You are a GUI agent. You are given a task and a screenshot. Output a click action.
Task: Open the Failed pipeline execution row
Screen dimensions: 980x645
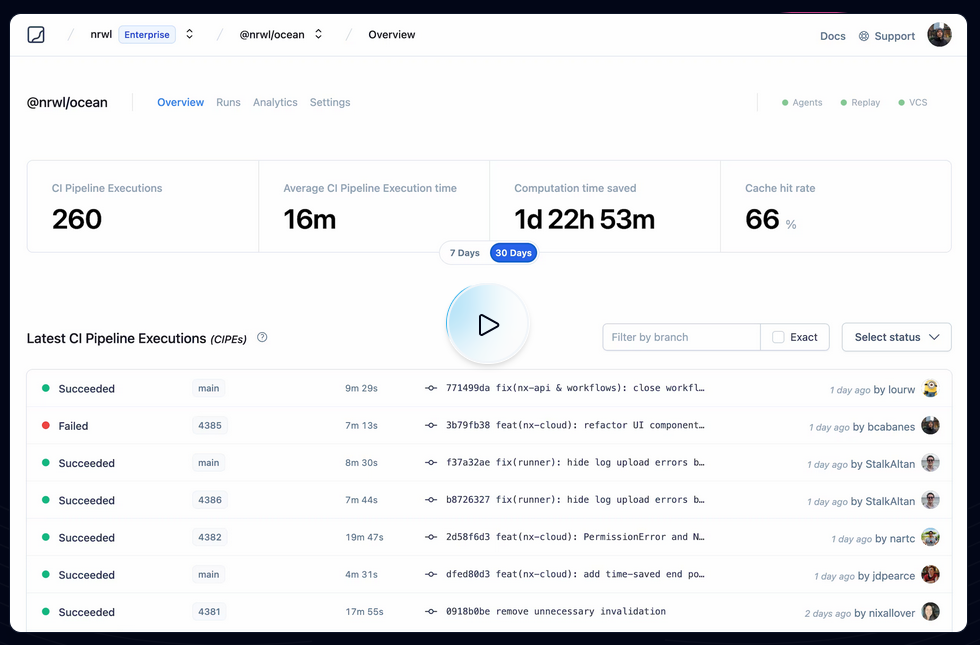tap(489, 426)
